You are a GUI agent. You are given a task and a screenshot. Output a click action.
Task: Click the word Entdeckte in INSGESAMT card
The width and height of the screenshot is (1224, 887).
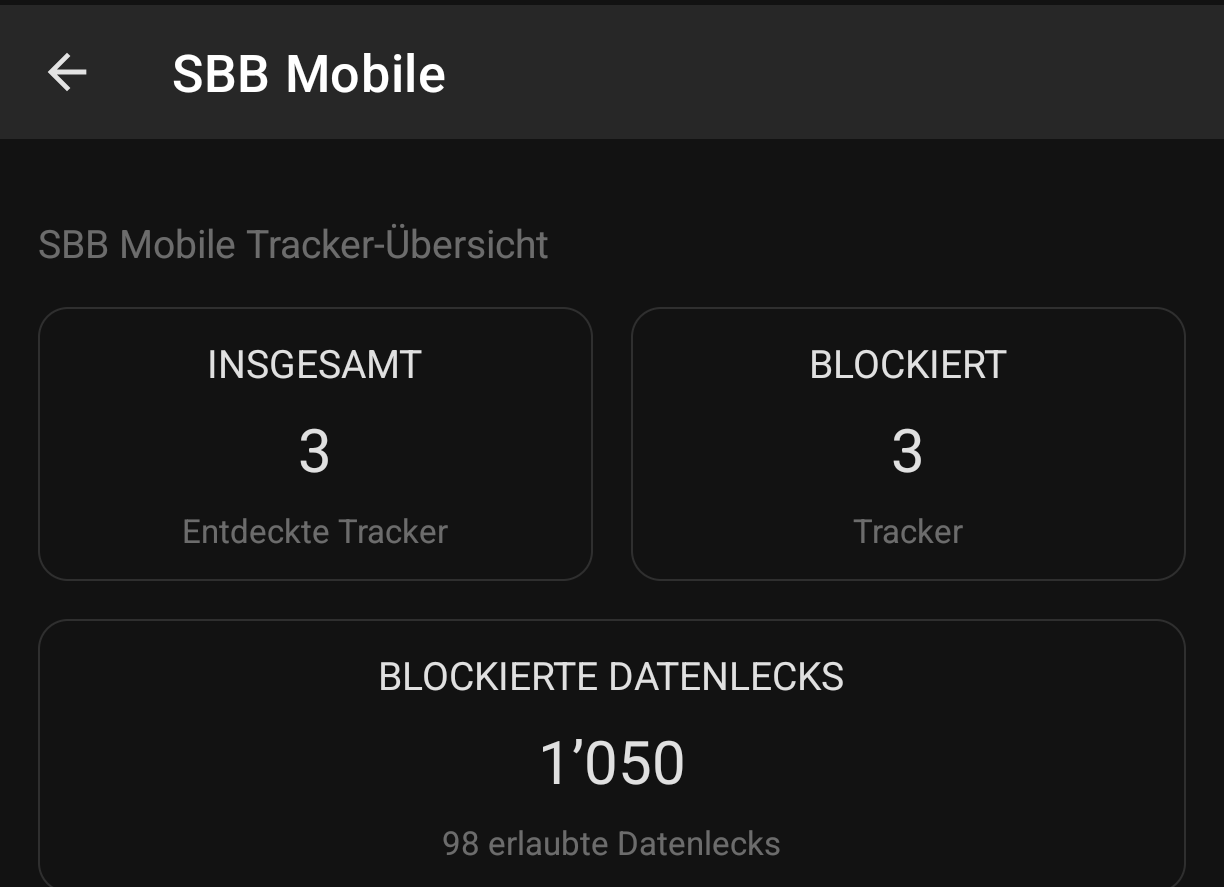tap(243, 531)
